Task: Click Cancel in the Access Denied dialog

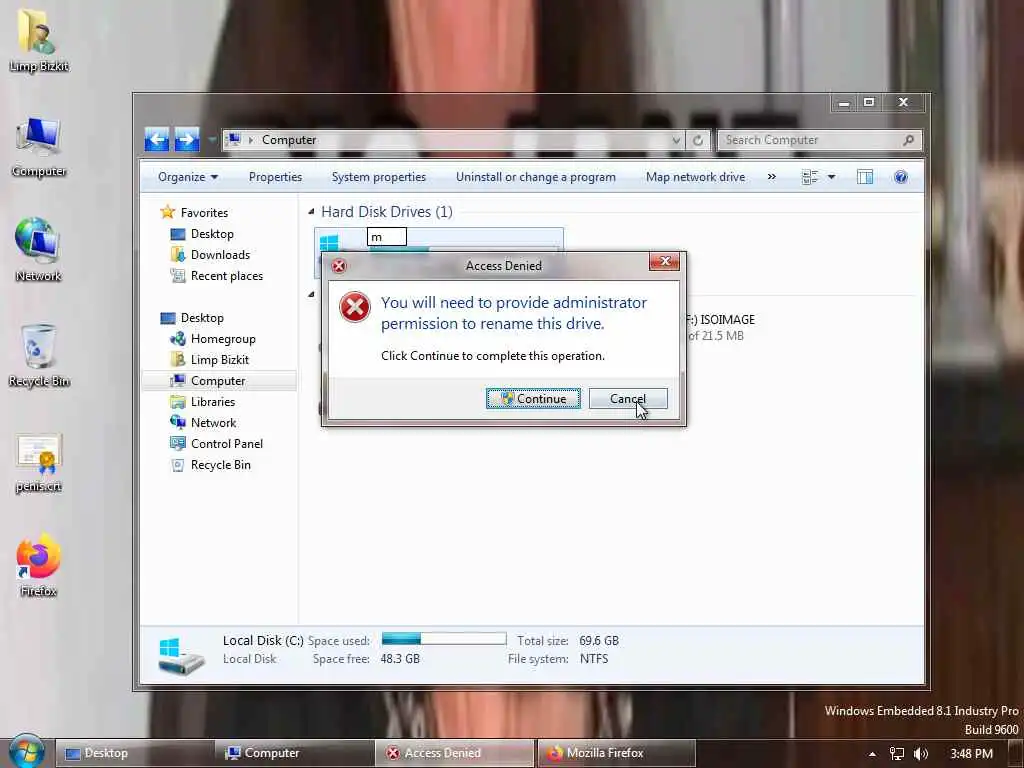Action: click(628, 398)
